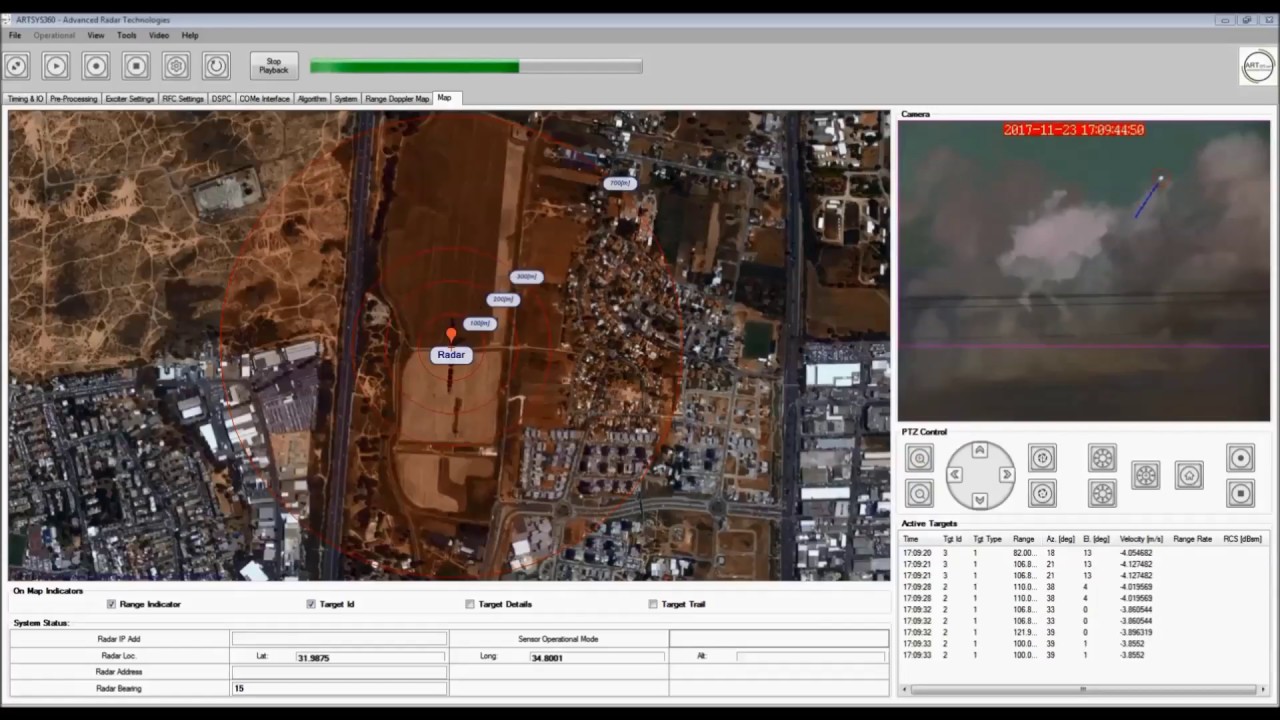Click the stop icon in PTZ Control
The width and height of the screenshot is (1280, 720).
coord(1240,493)
